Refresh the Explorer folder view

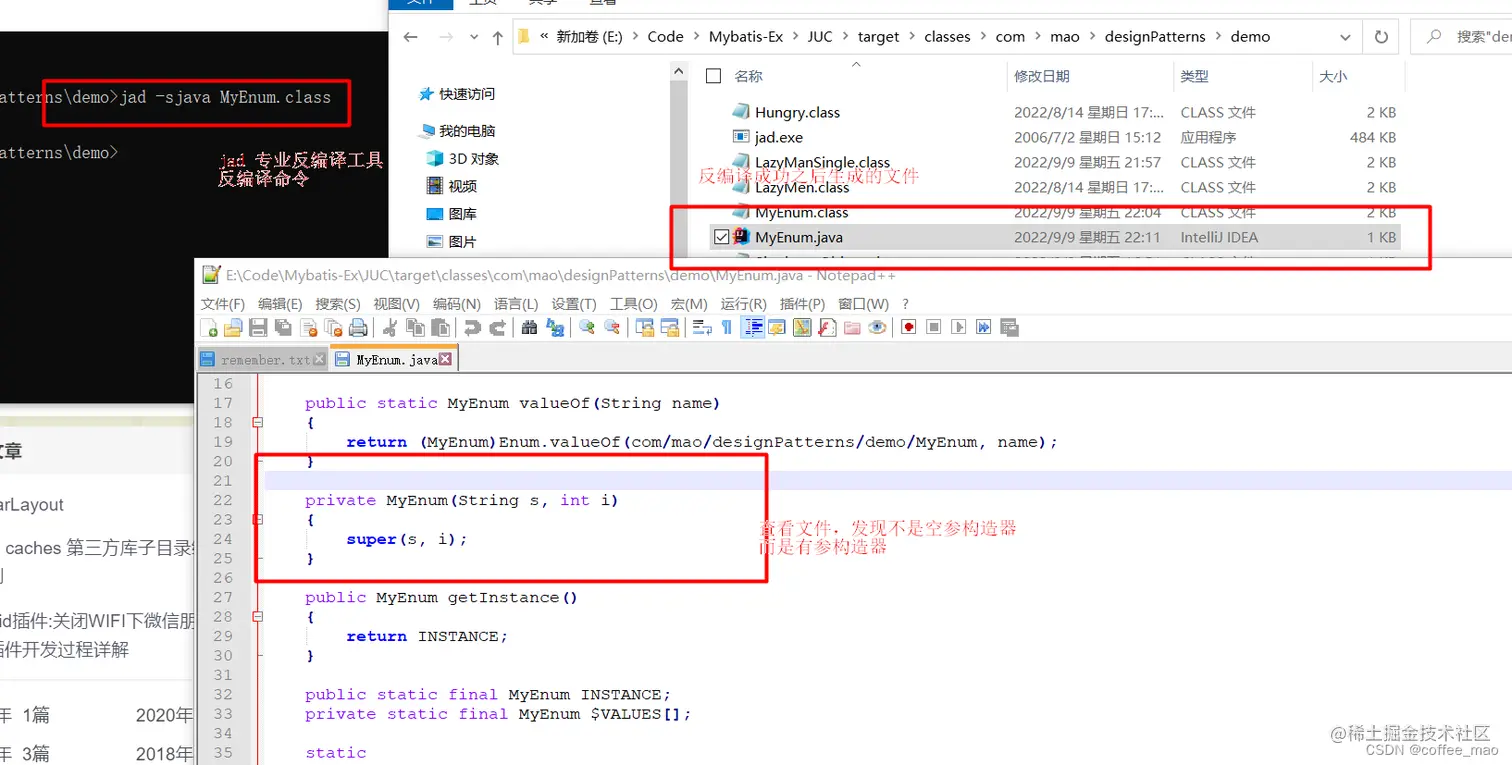click(1381, 37)
